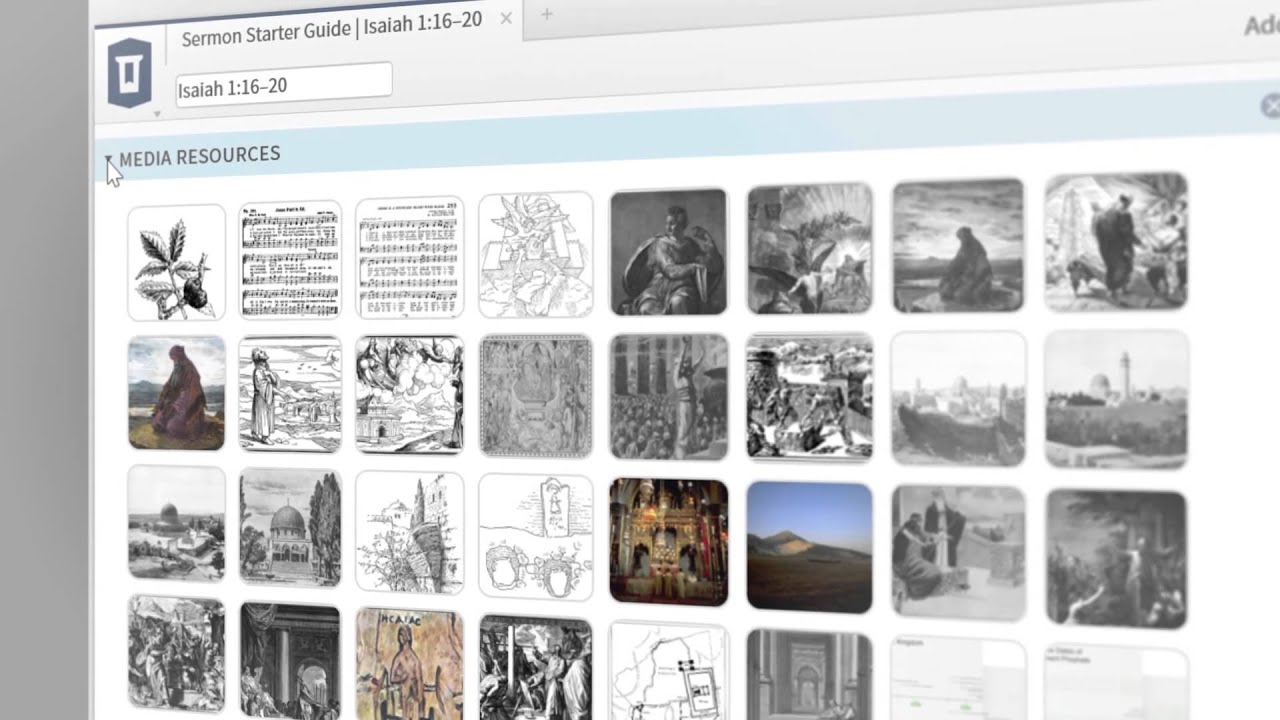
Task: Open the gray ornate tapestry-like thumbnail
Action: [535, 395]
